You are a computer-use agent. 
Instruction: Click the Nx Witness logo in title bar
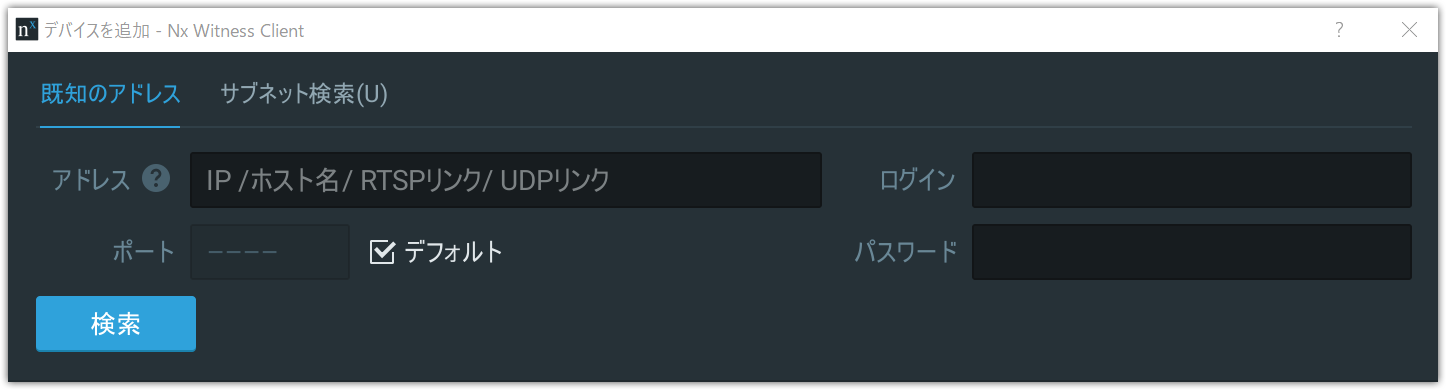[x=27, y=30]
